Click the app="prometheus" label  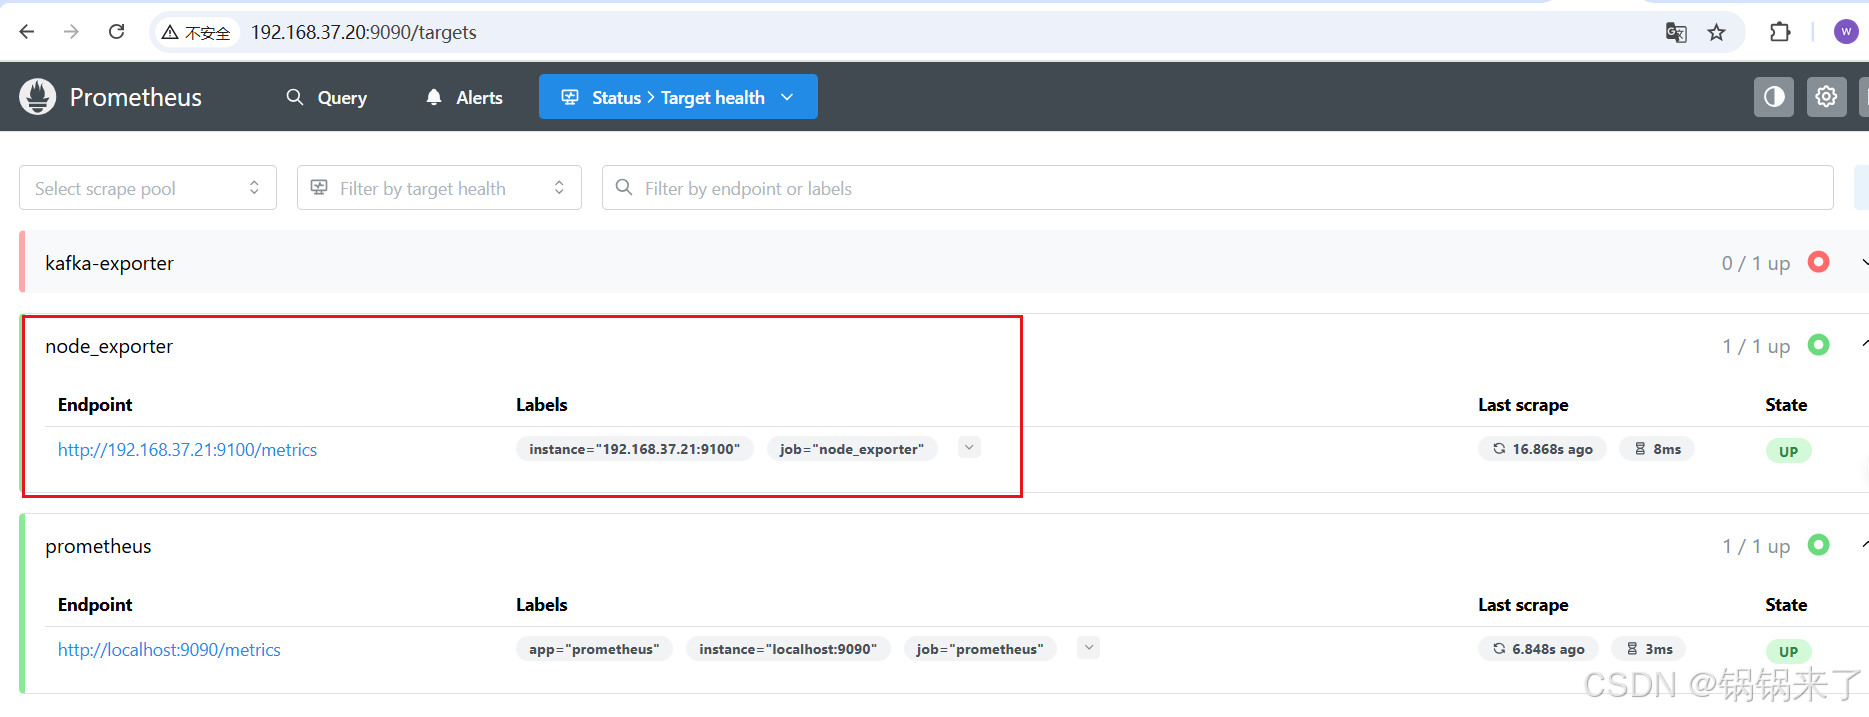tap(594, 649)
